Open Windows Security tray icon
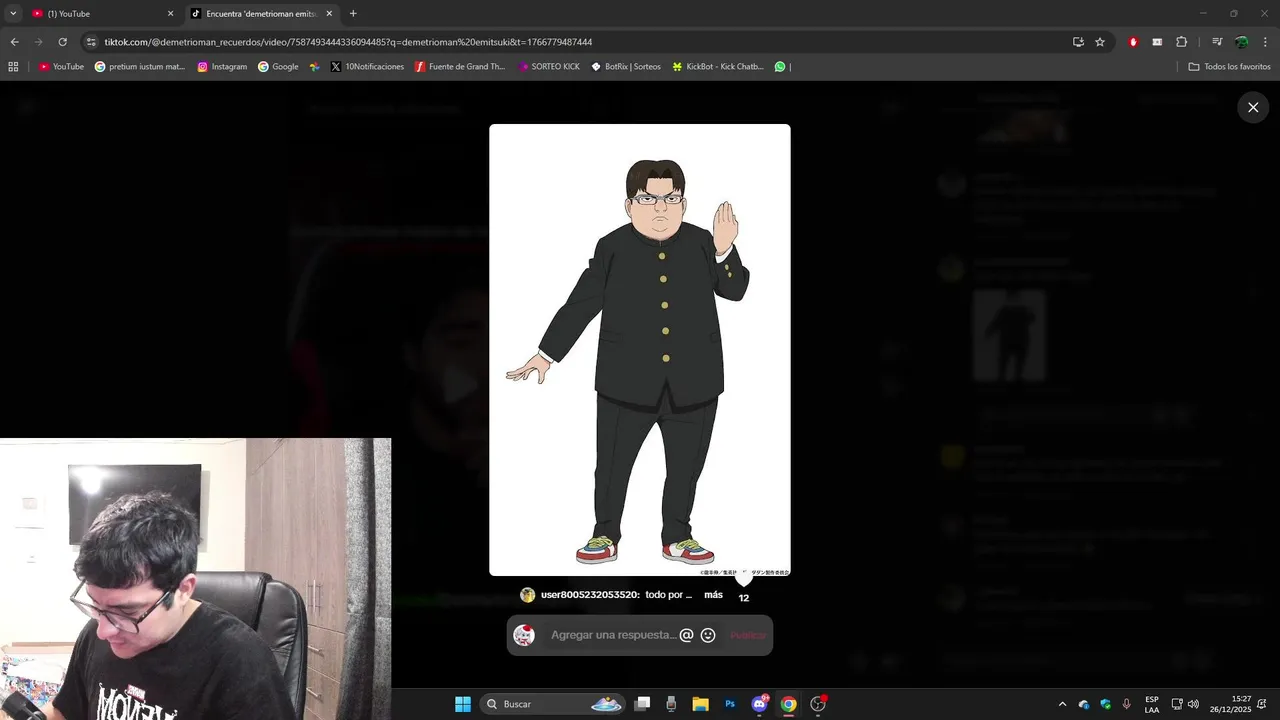 point(1106,704)
